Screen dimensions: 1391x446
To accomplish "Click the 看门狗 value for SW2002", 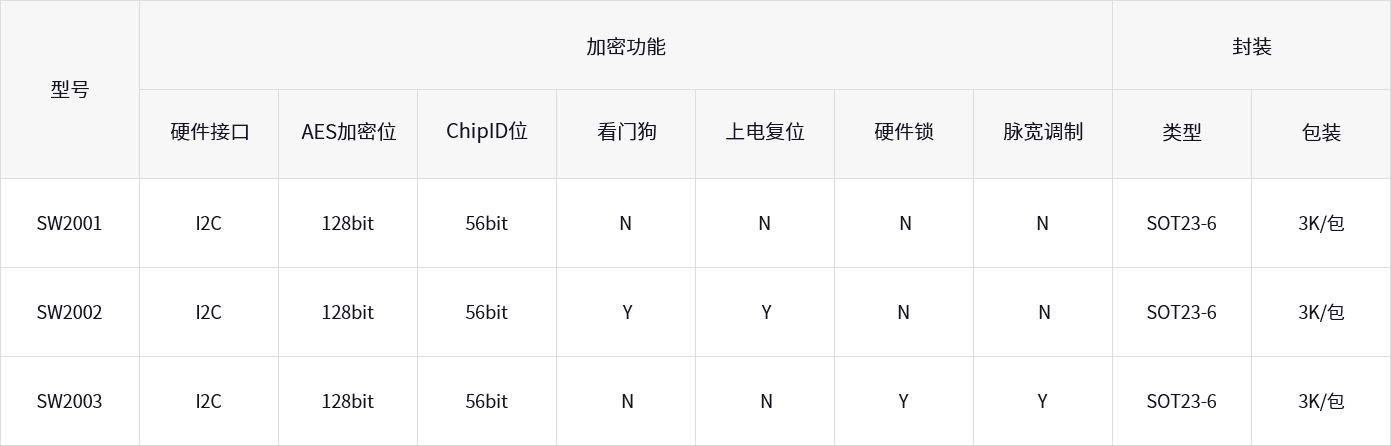I will pyautogui.click(x=627, y=312).
